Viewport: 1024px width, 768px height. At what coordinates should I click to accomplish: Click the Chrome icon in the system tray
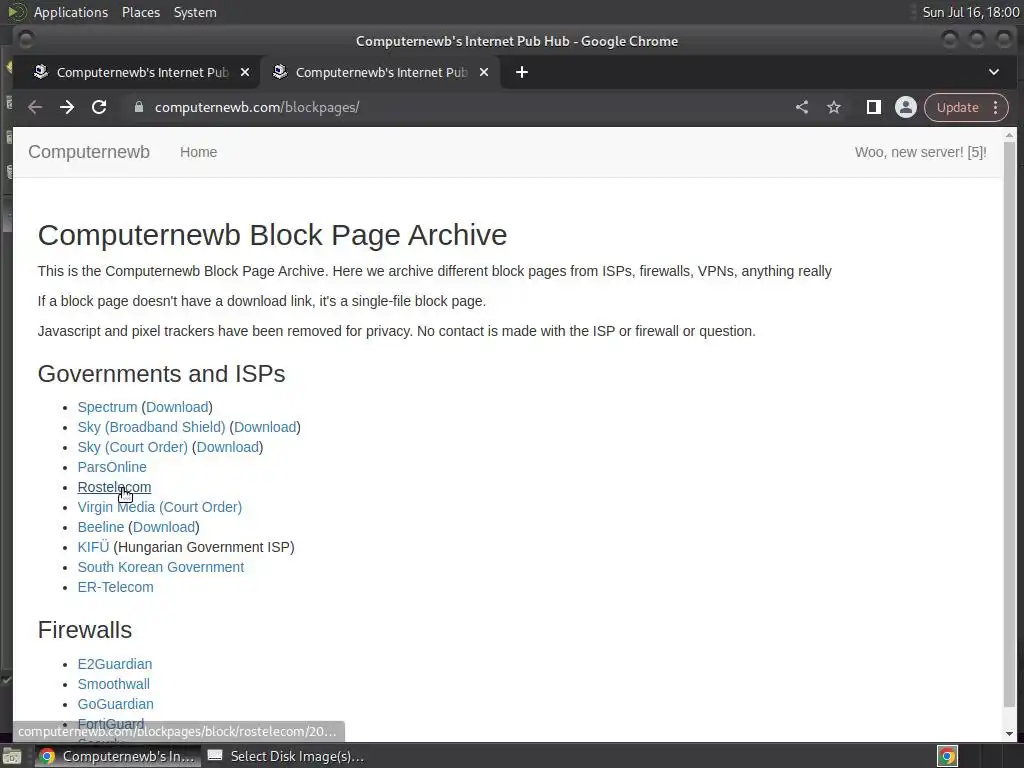point(947,756)
